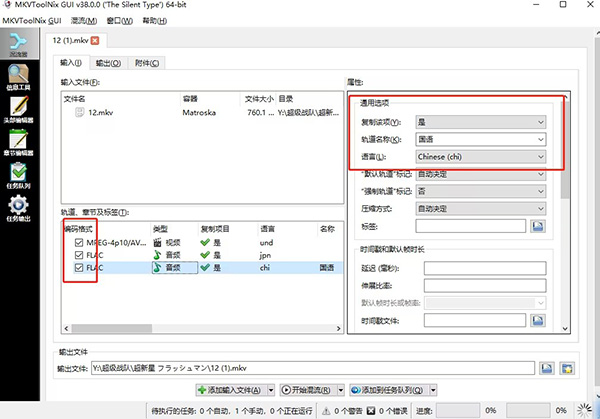Open the 压缩方式 dropdown
Viewport: 600px width, 419px height.
[x=481, y=209]
